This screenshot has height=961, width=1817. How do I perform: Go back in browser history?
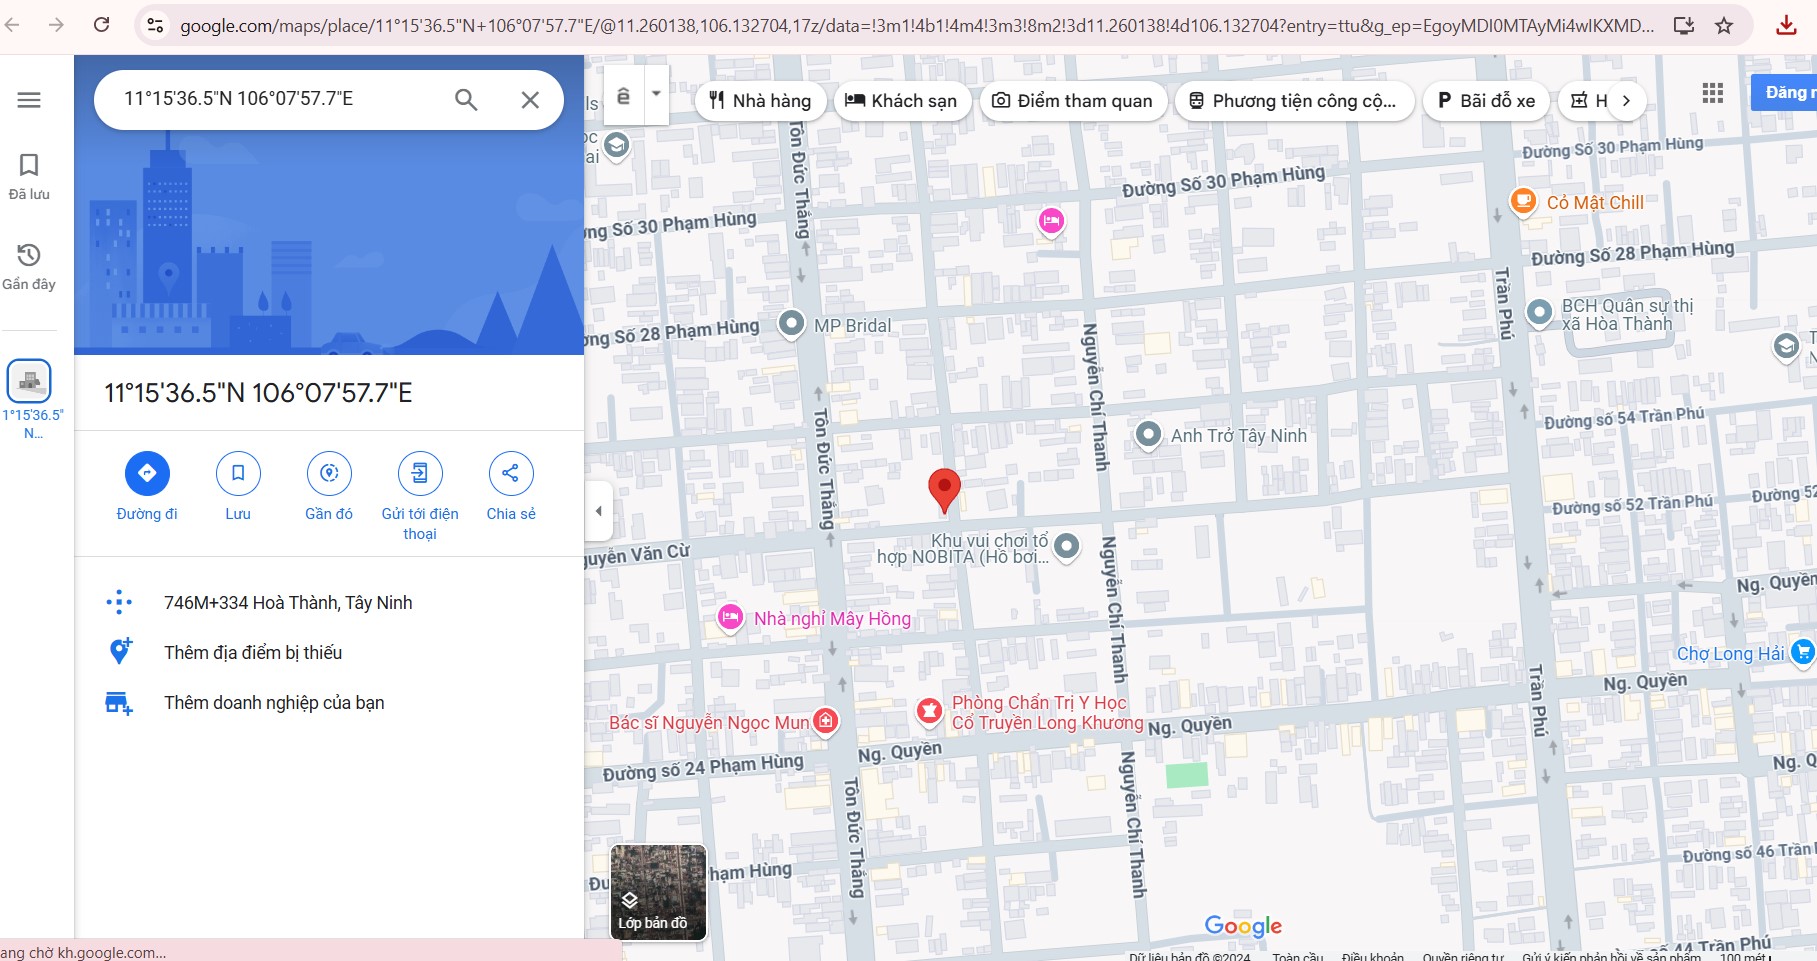click(x=12, y=25)
